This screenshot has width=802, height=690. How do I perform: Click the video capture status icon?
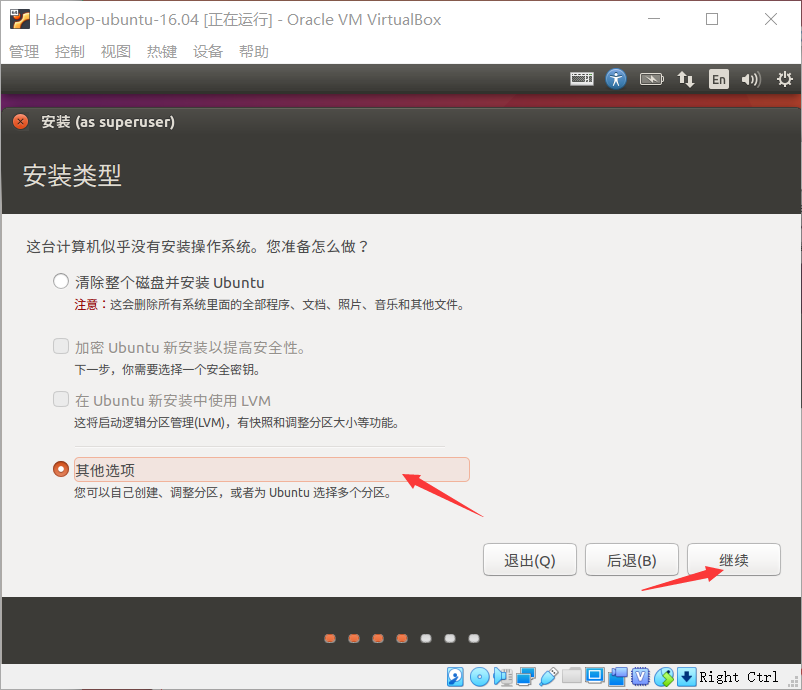click(618, 677)
